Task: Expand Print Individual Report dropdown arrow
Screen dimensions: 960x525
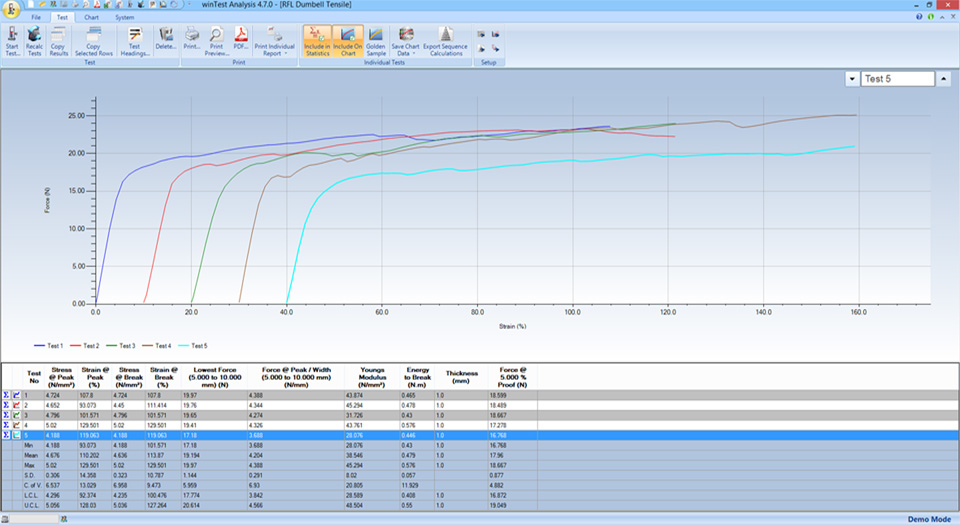Action: (285, 54)
